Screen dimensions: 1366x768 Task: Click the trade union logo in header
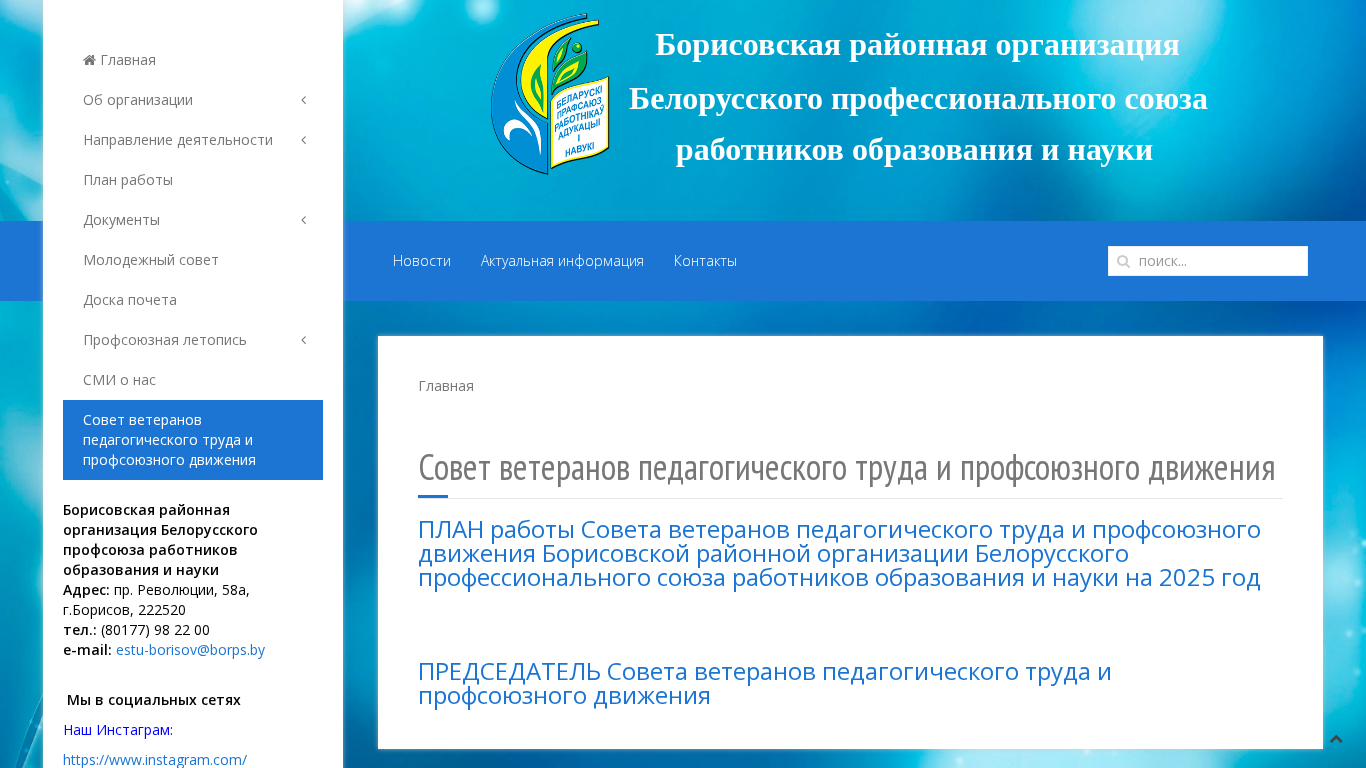[550, 94]
